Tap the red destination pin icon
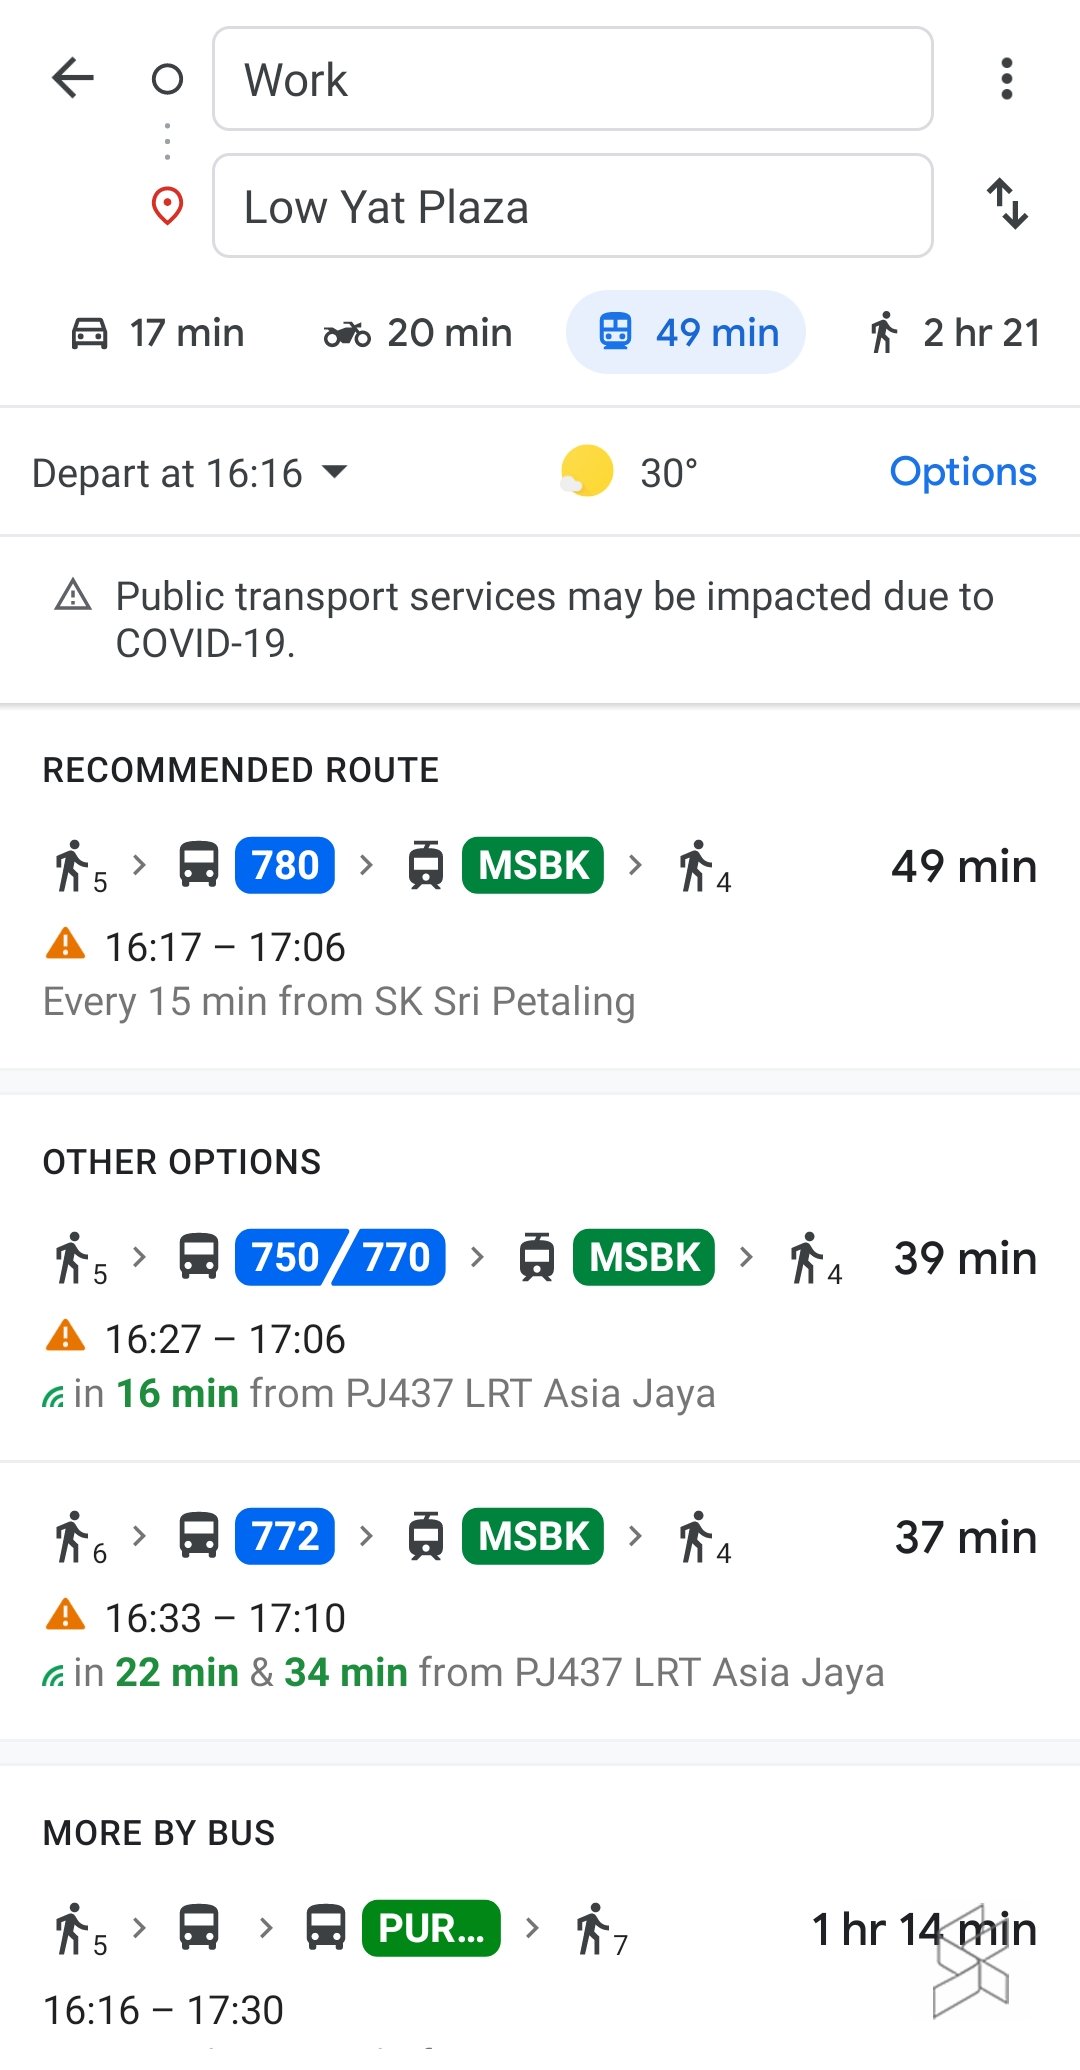 click(x=167, y=206)
